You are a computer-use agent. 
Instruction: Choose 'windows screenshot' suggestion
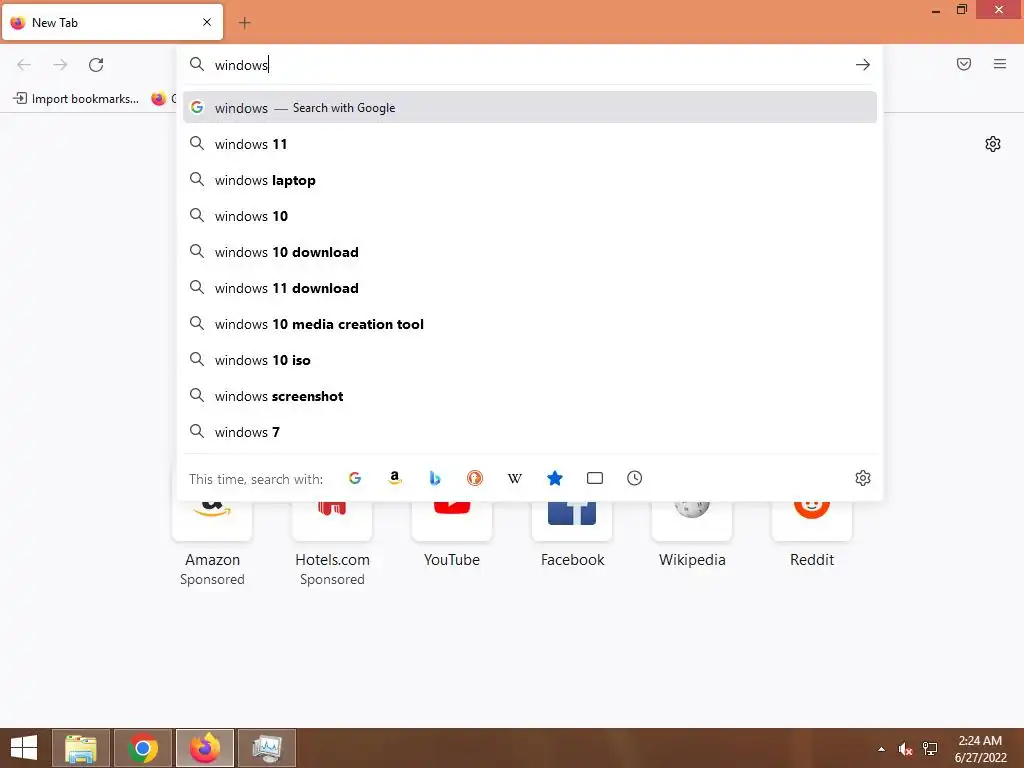click(530, 396)
